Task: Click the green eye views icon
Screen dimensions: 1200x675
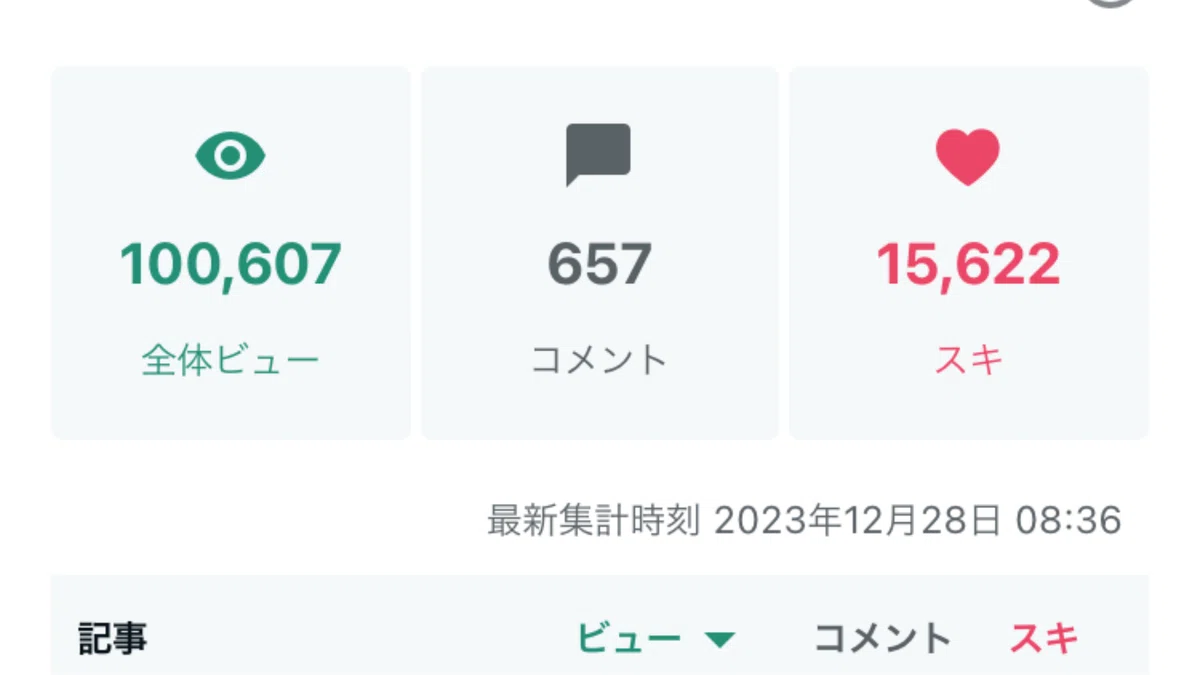Action: click(230, 157)
